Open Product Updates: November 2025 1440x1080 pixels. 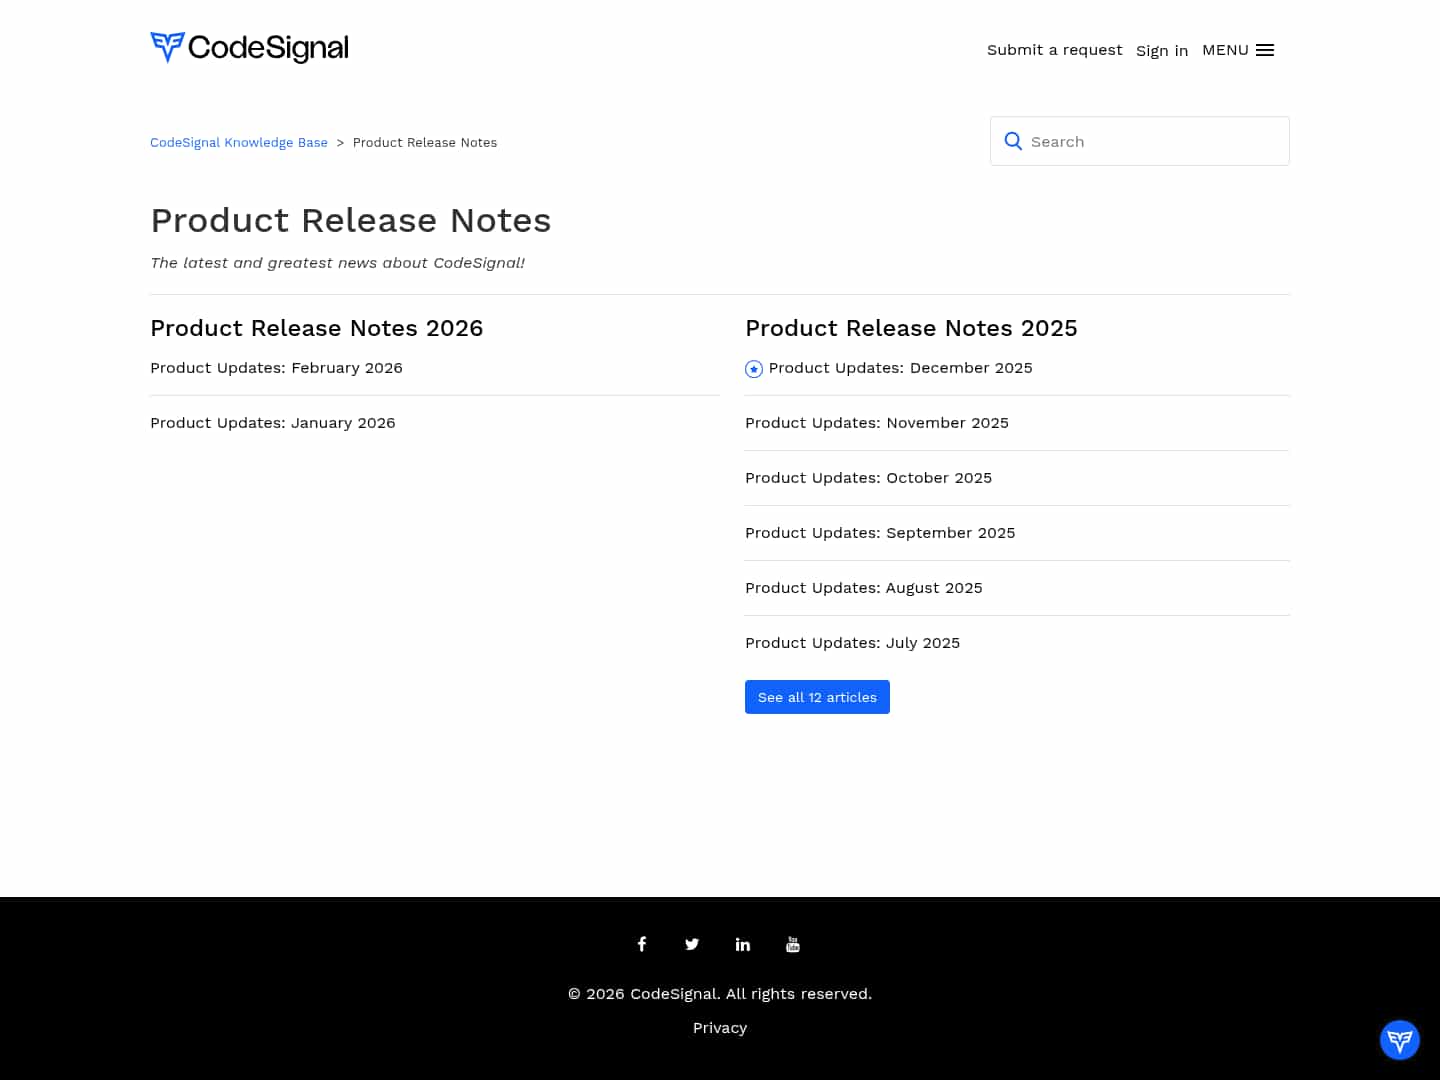coord(877,423)
